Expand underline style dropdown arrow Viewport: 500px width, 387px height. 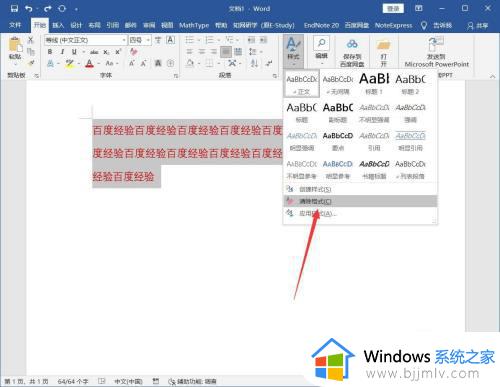83,52
